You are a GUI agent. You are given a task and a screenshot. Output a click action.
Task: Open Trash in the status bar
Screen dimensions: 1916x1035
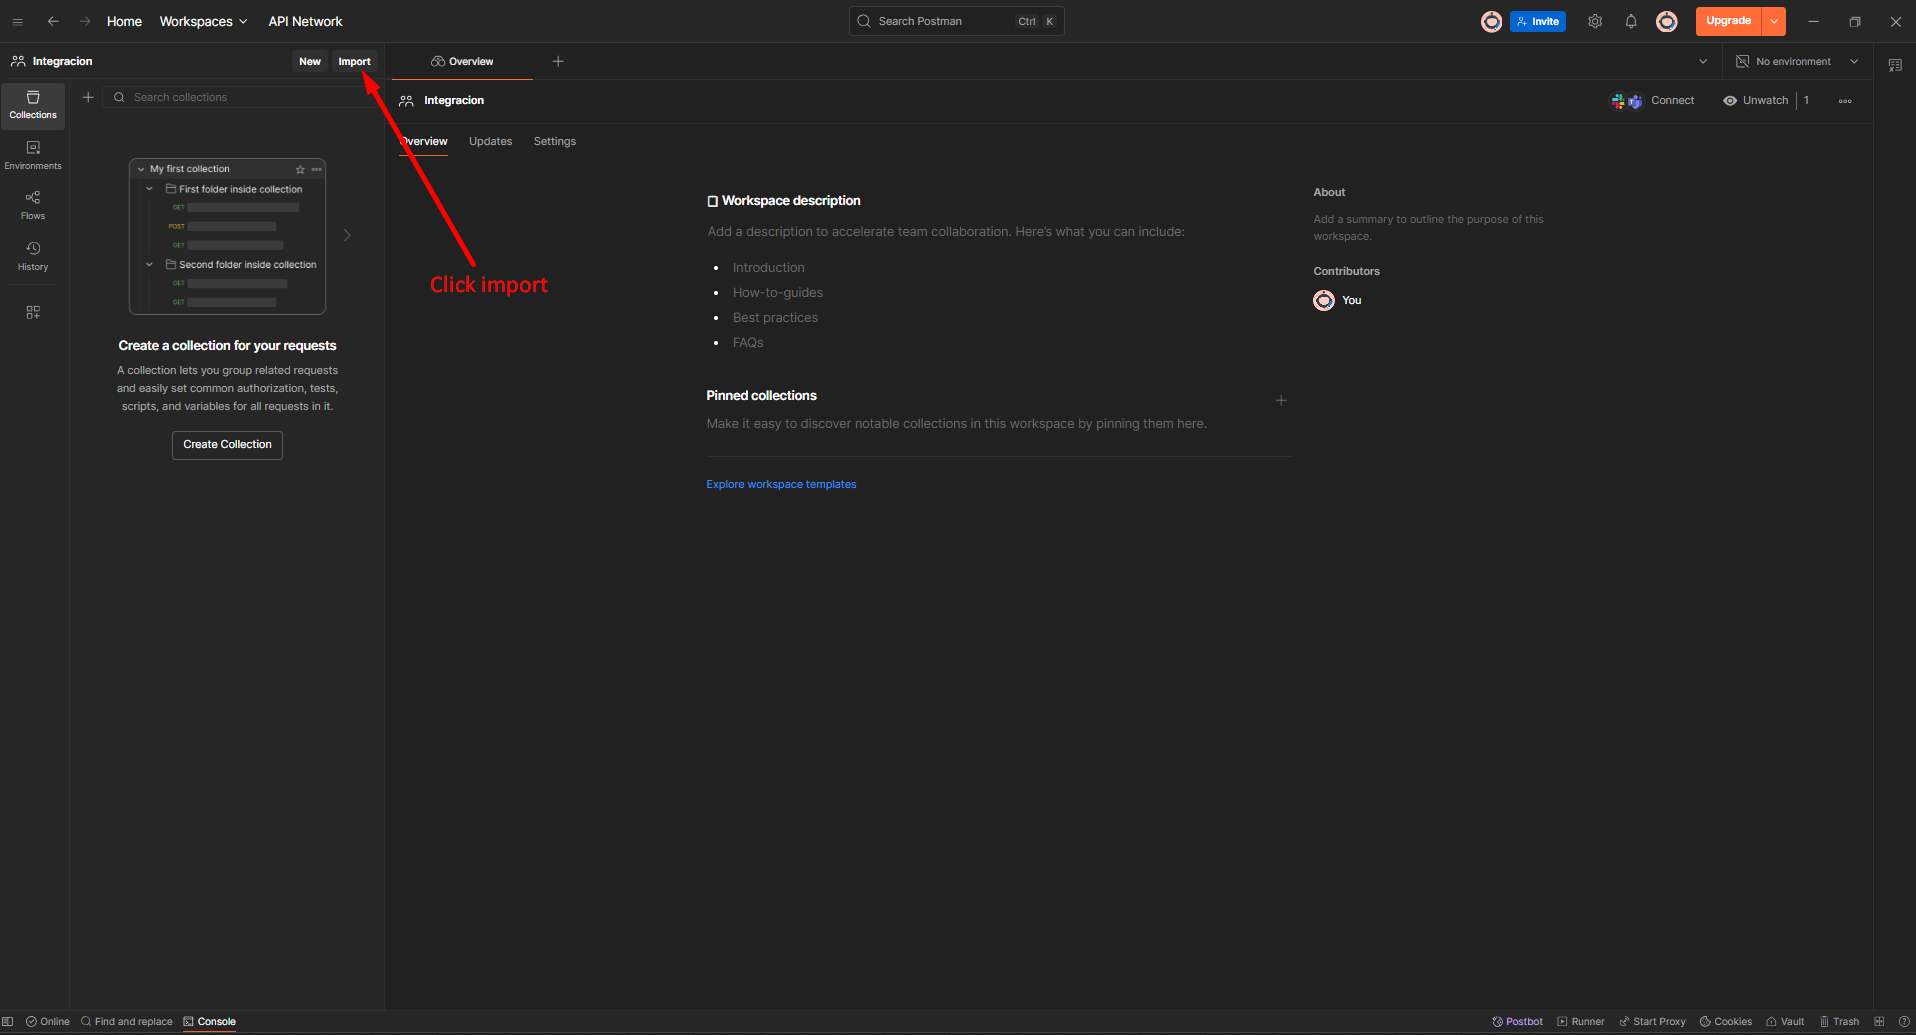(1839, 1021)
